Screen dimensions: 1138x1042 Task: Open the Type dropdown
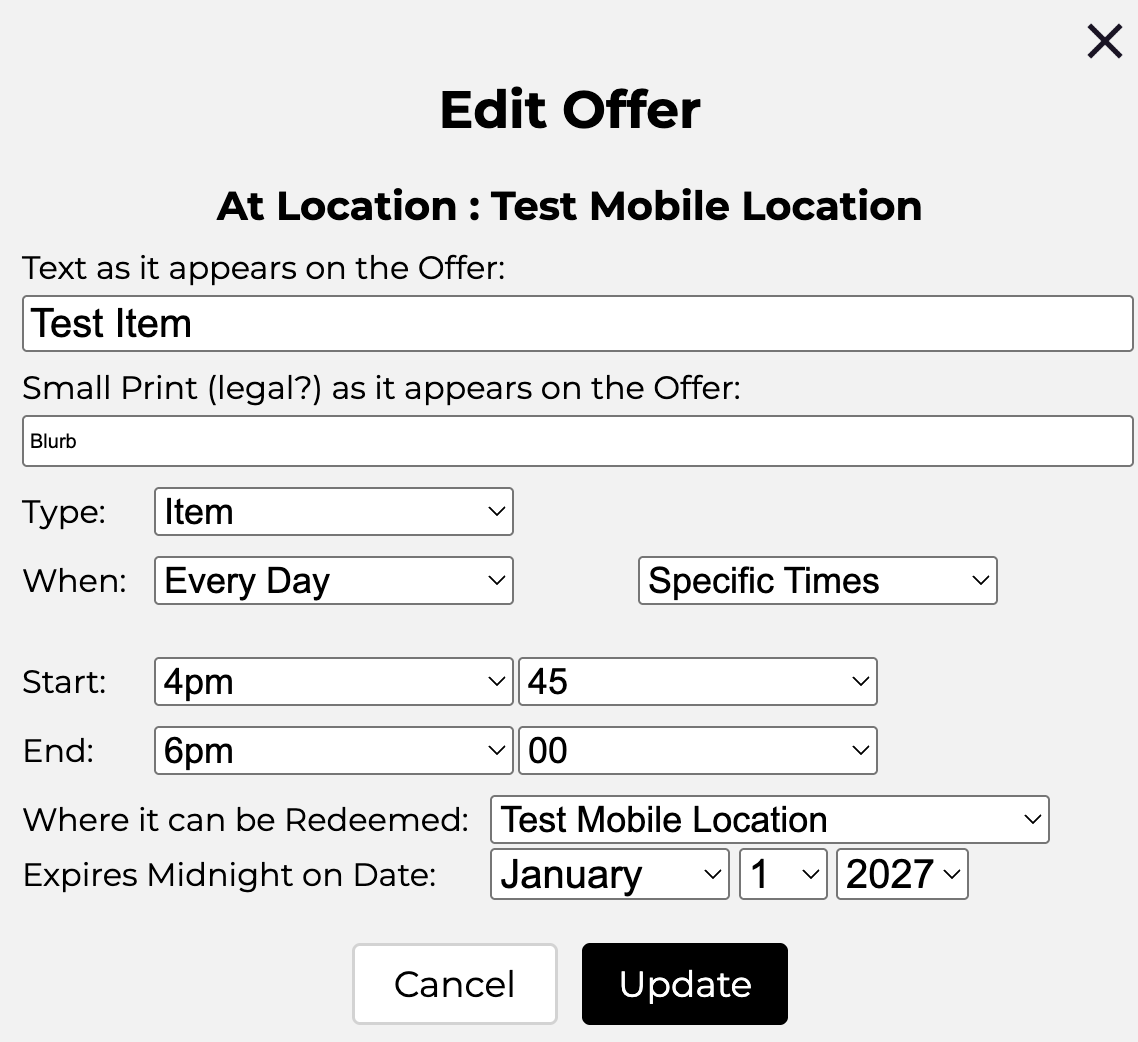pyautogui.click(x=333, y=512)
